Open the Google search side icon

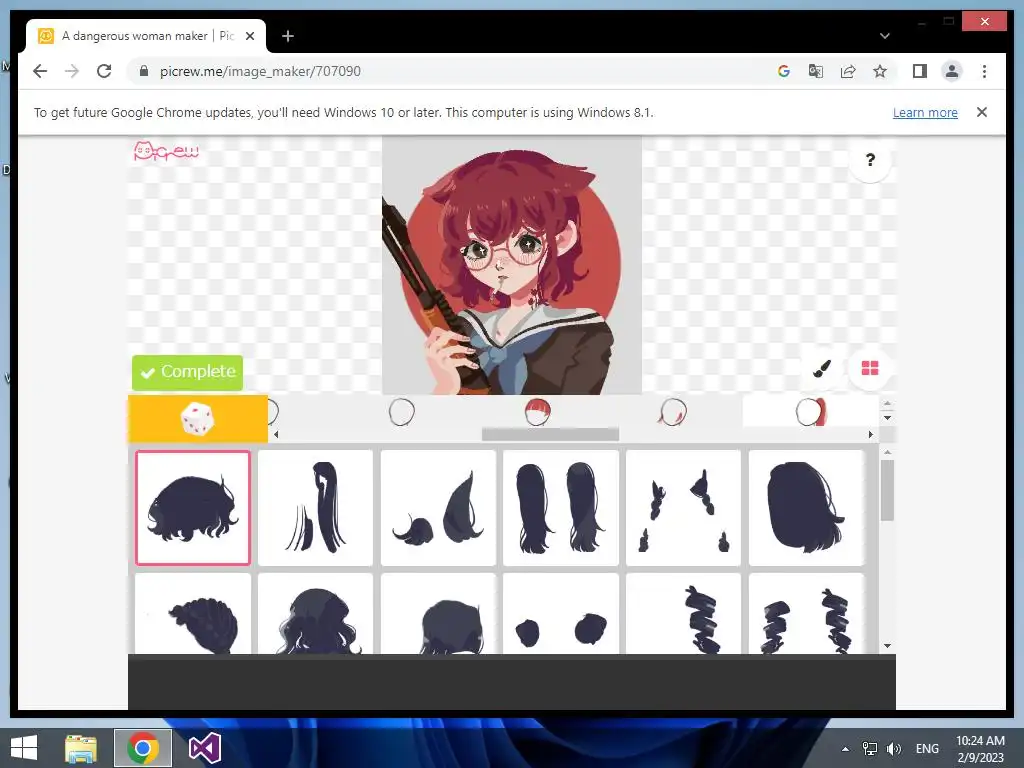pos(784,71)
